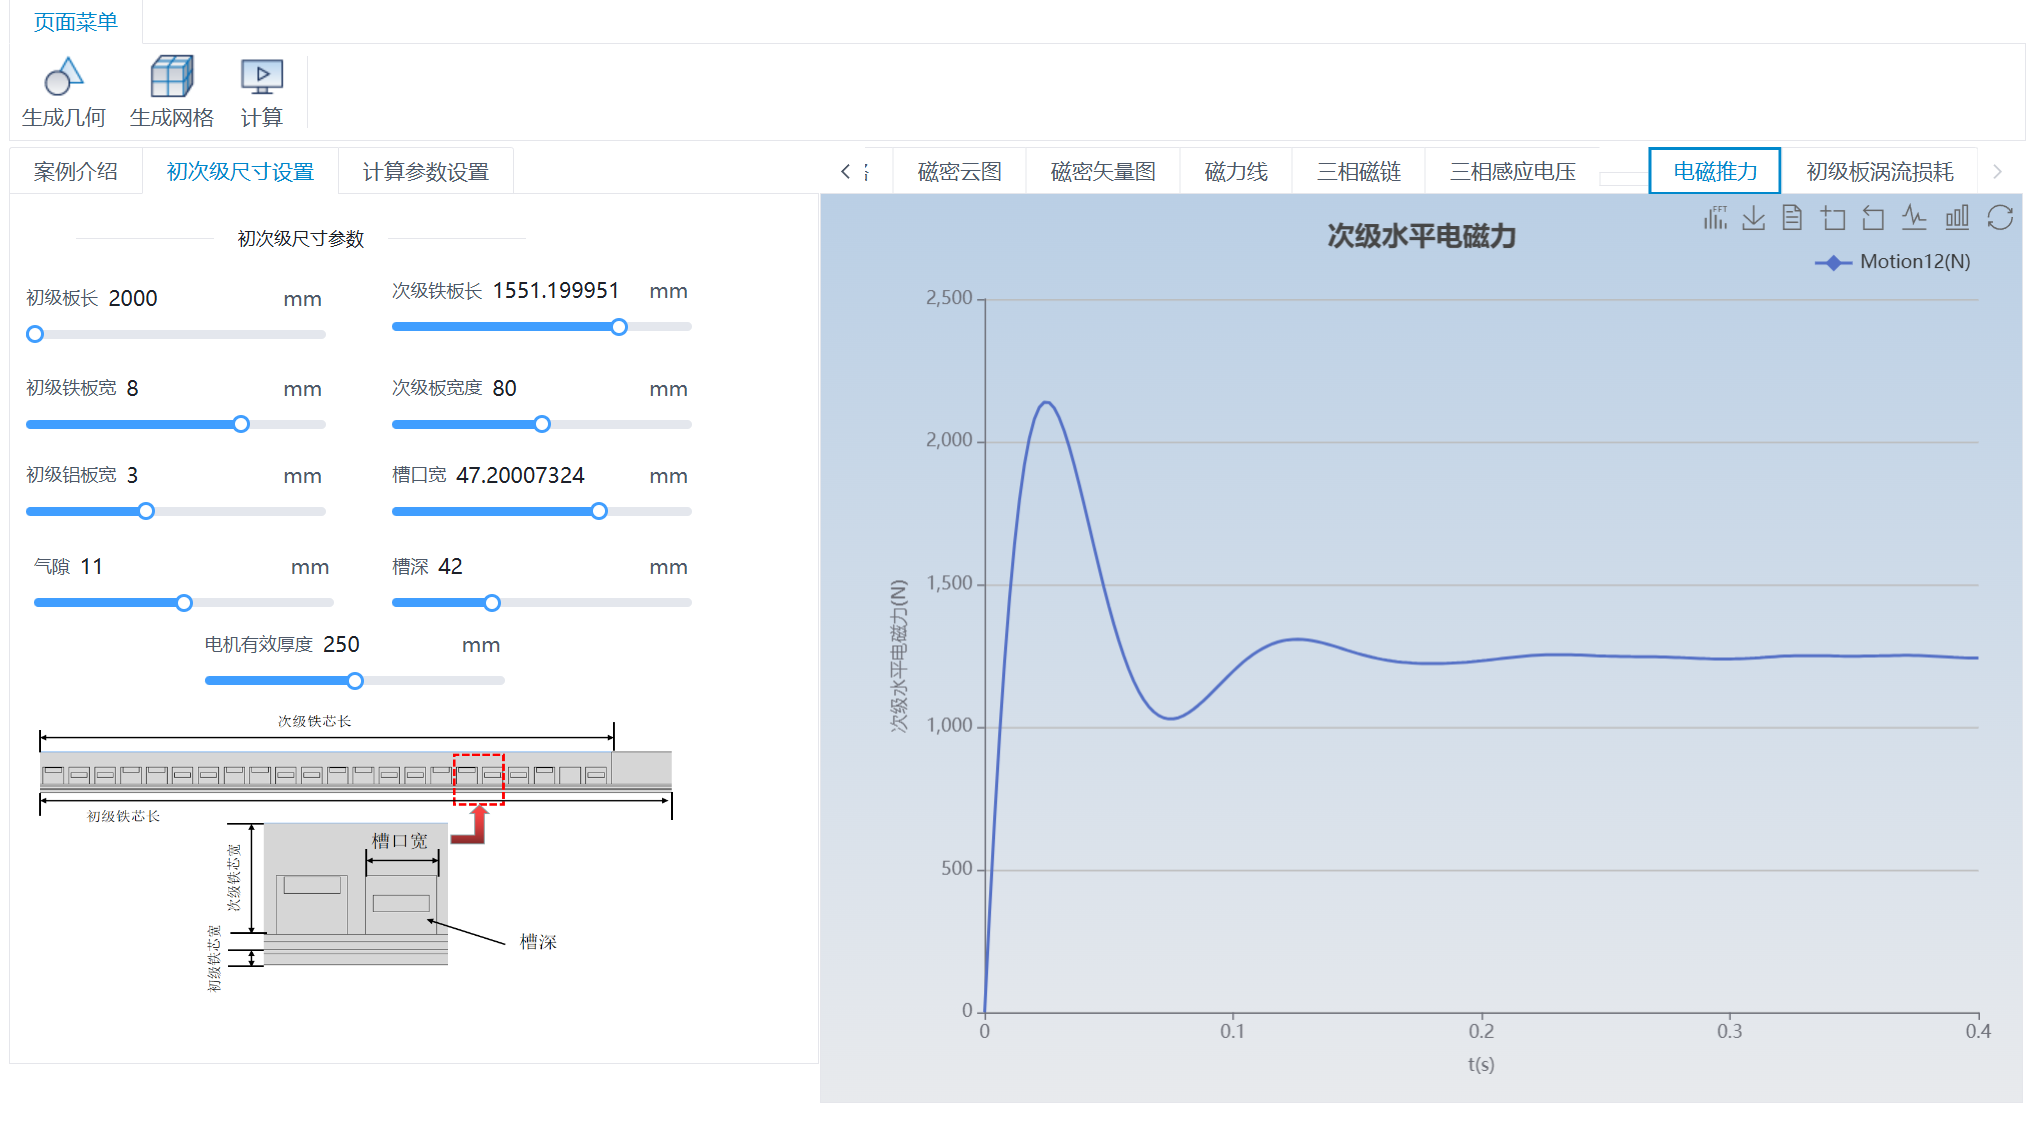Open the 三相磁链 result tab
Viewport: 2033px width, 1126px height.
pos(1359,172)
